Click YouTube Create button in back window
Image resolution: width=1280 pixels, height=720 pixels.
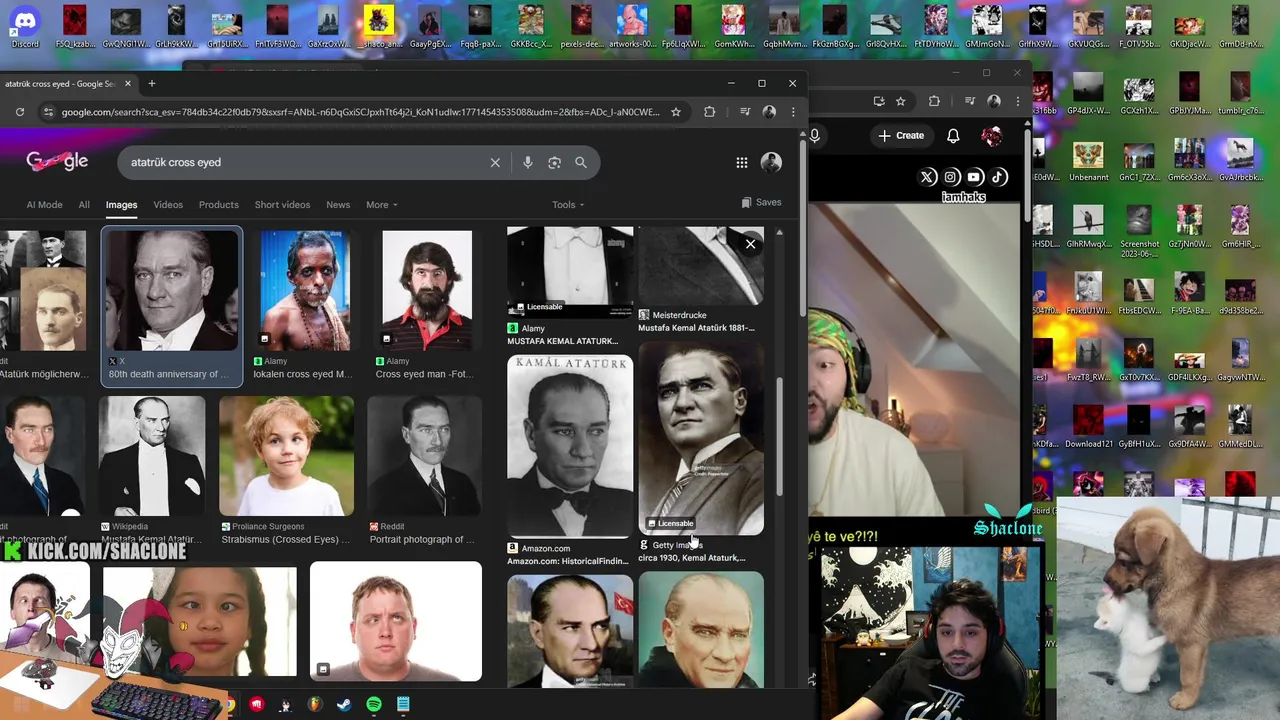[x=901, y=135]
